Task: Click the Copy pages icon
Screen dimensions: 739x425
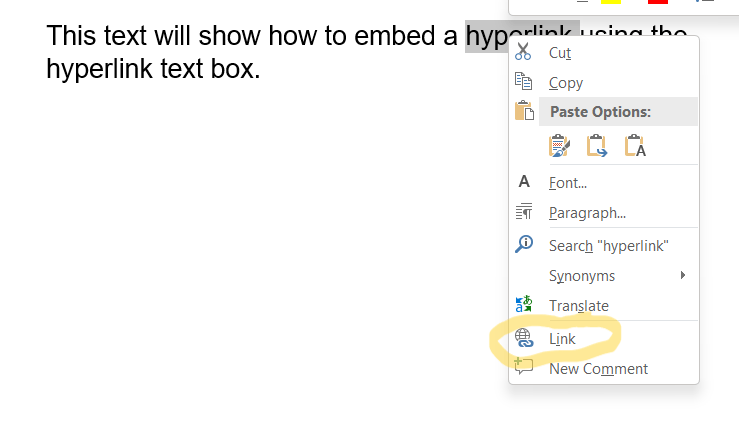Action: click(x=523, y=83)
